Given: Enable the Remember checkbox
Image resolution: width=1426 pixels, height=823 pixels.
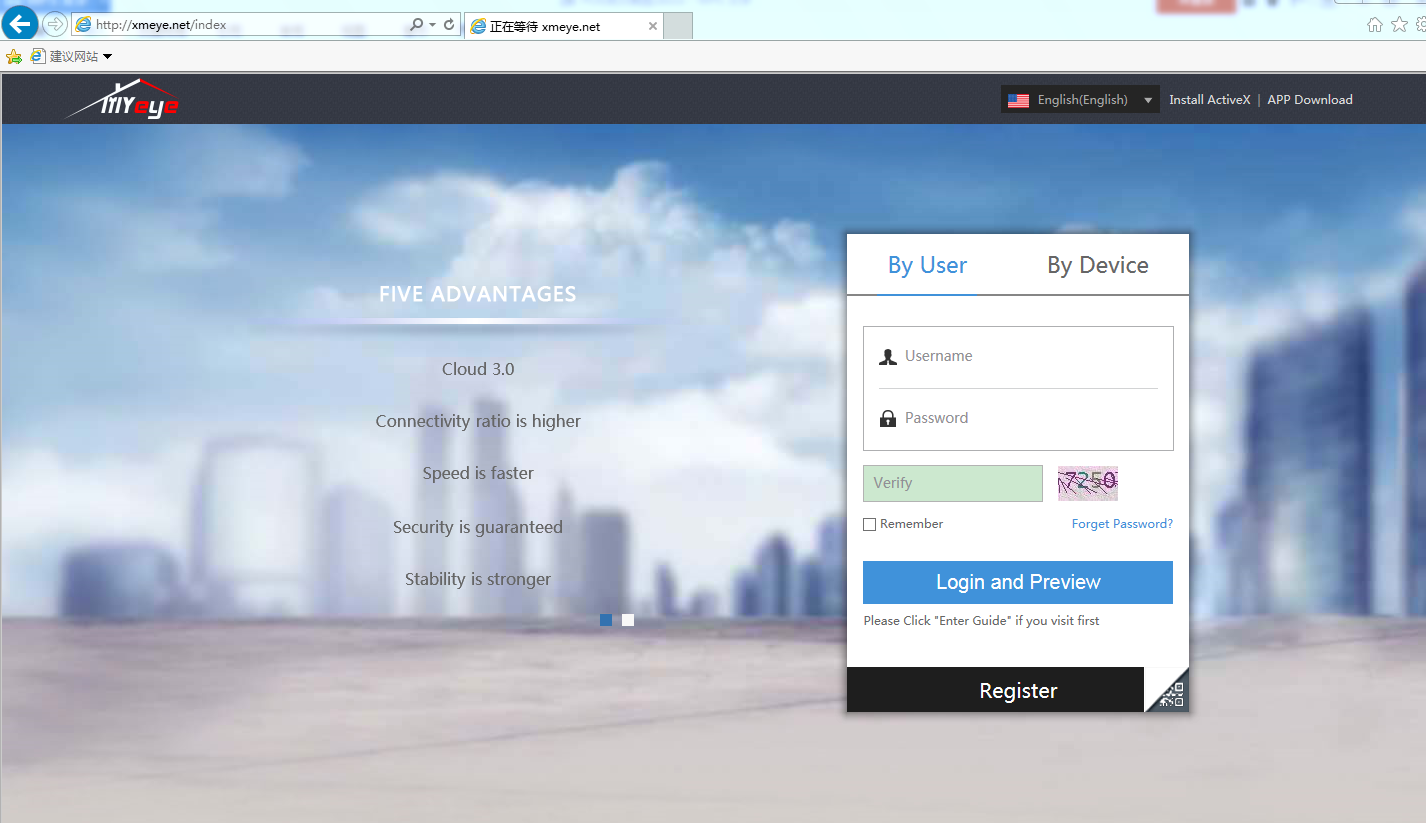Looking at the screenshot, I should click(870, 524).
